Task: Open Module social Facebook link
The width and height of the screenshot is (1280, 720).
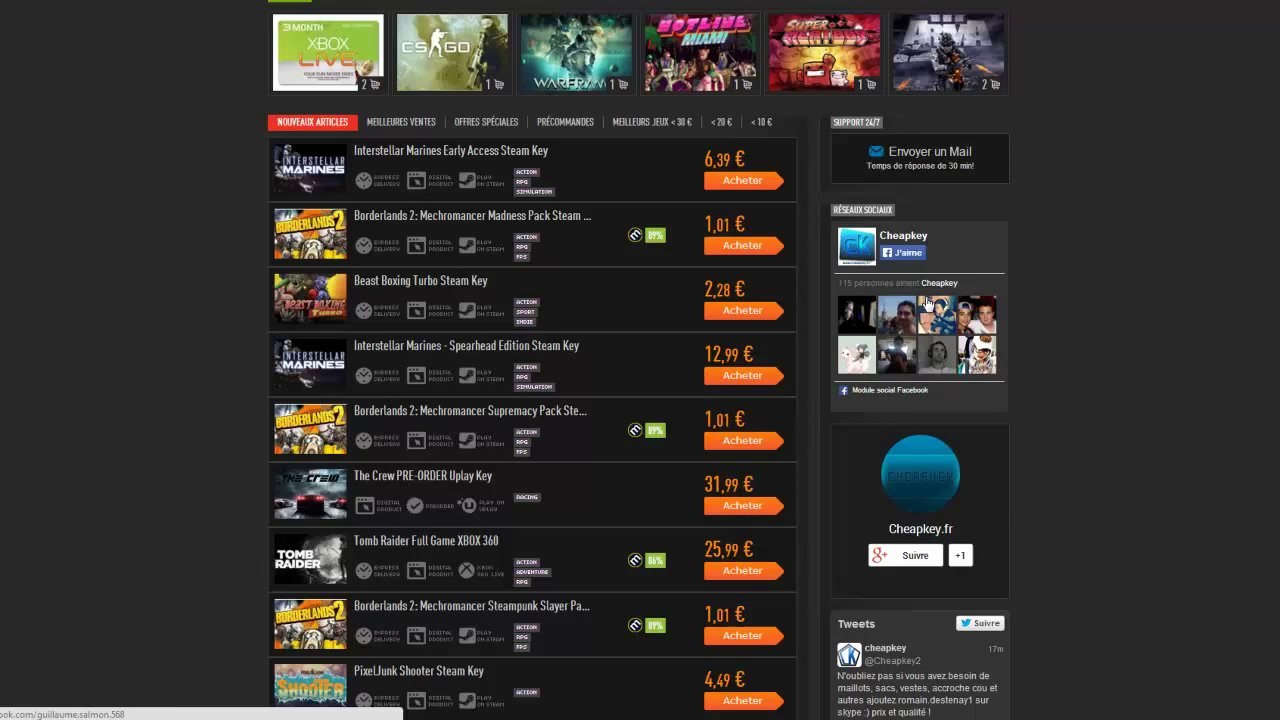Action: coord(889,390)
